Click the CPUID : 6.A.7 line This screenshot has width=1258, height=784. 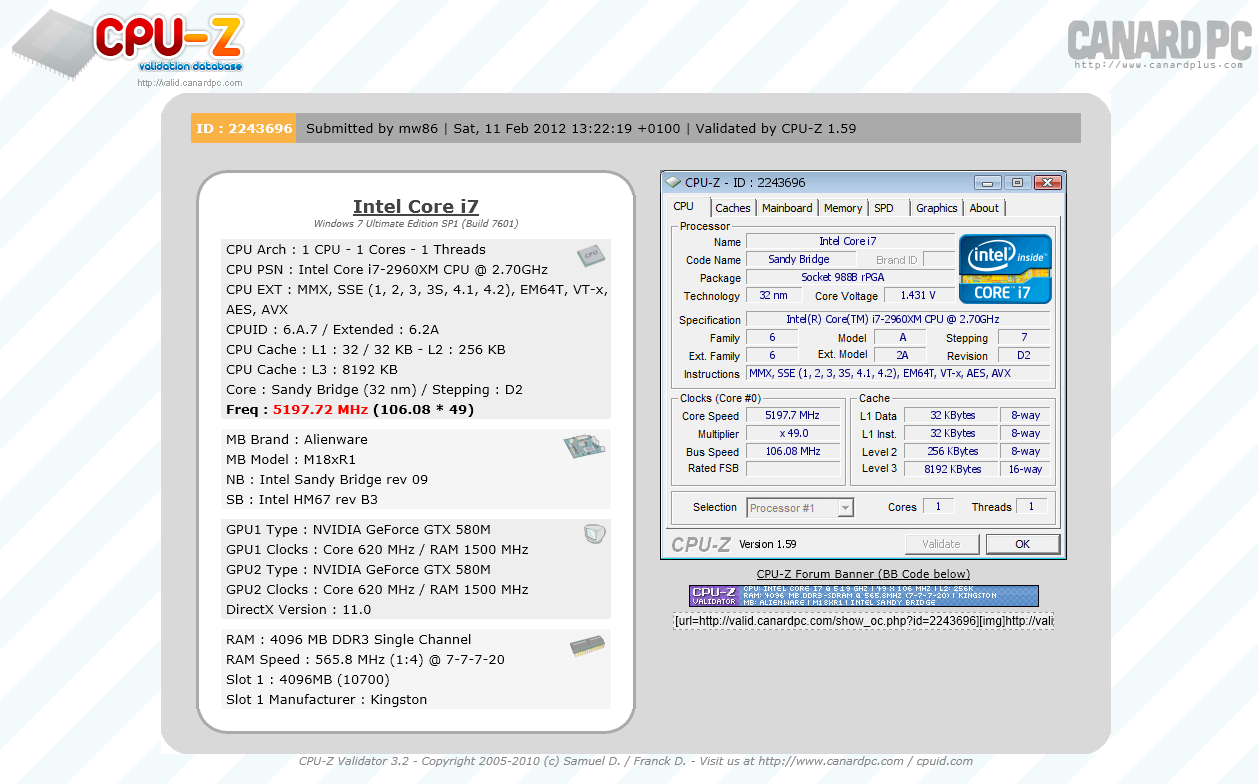[332, 329]
